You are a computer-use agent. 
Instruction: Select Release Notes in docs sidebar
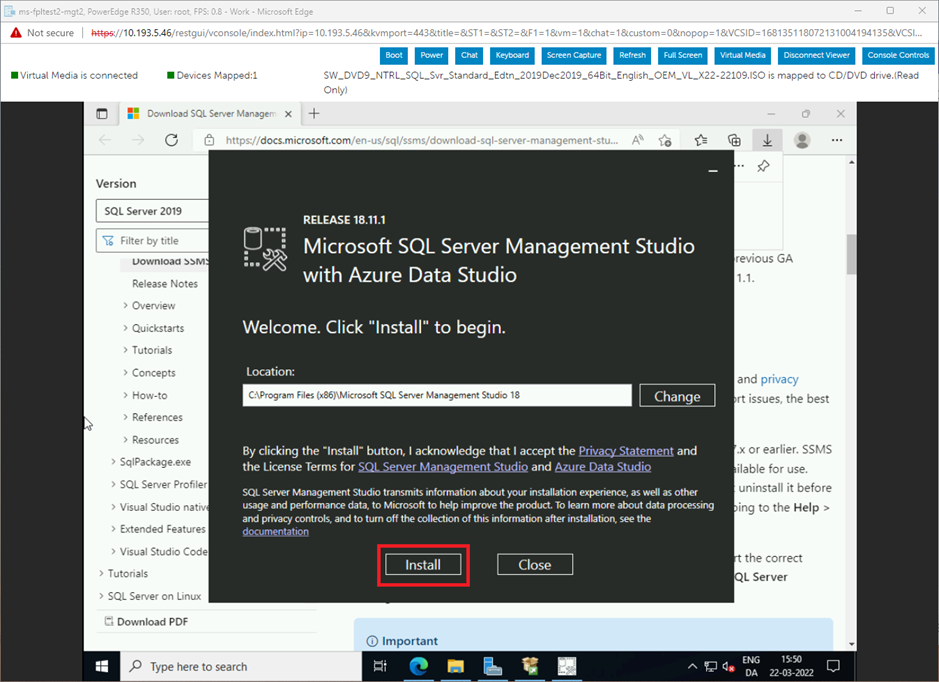pos(165,284)
